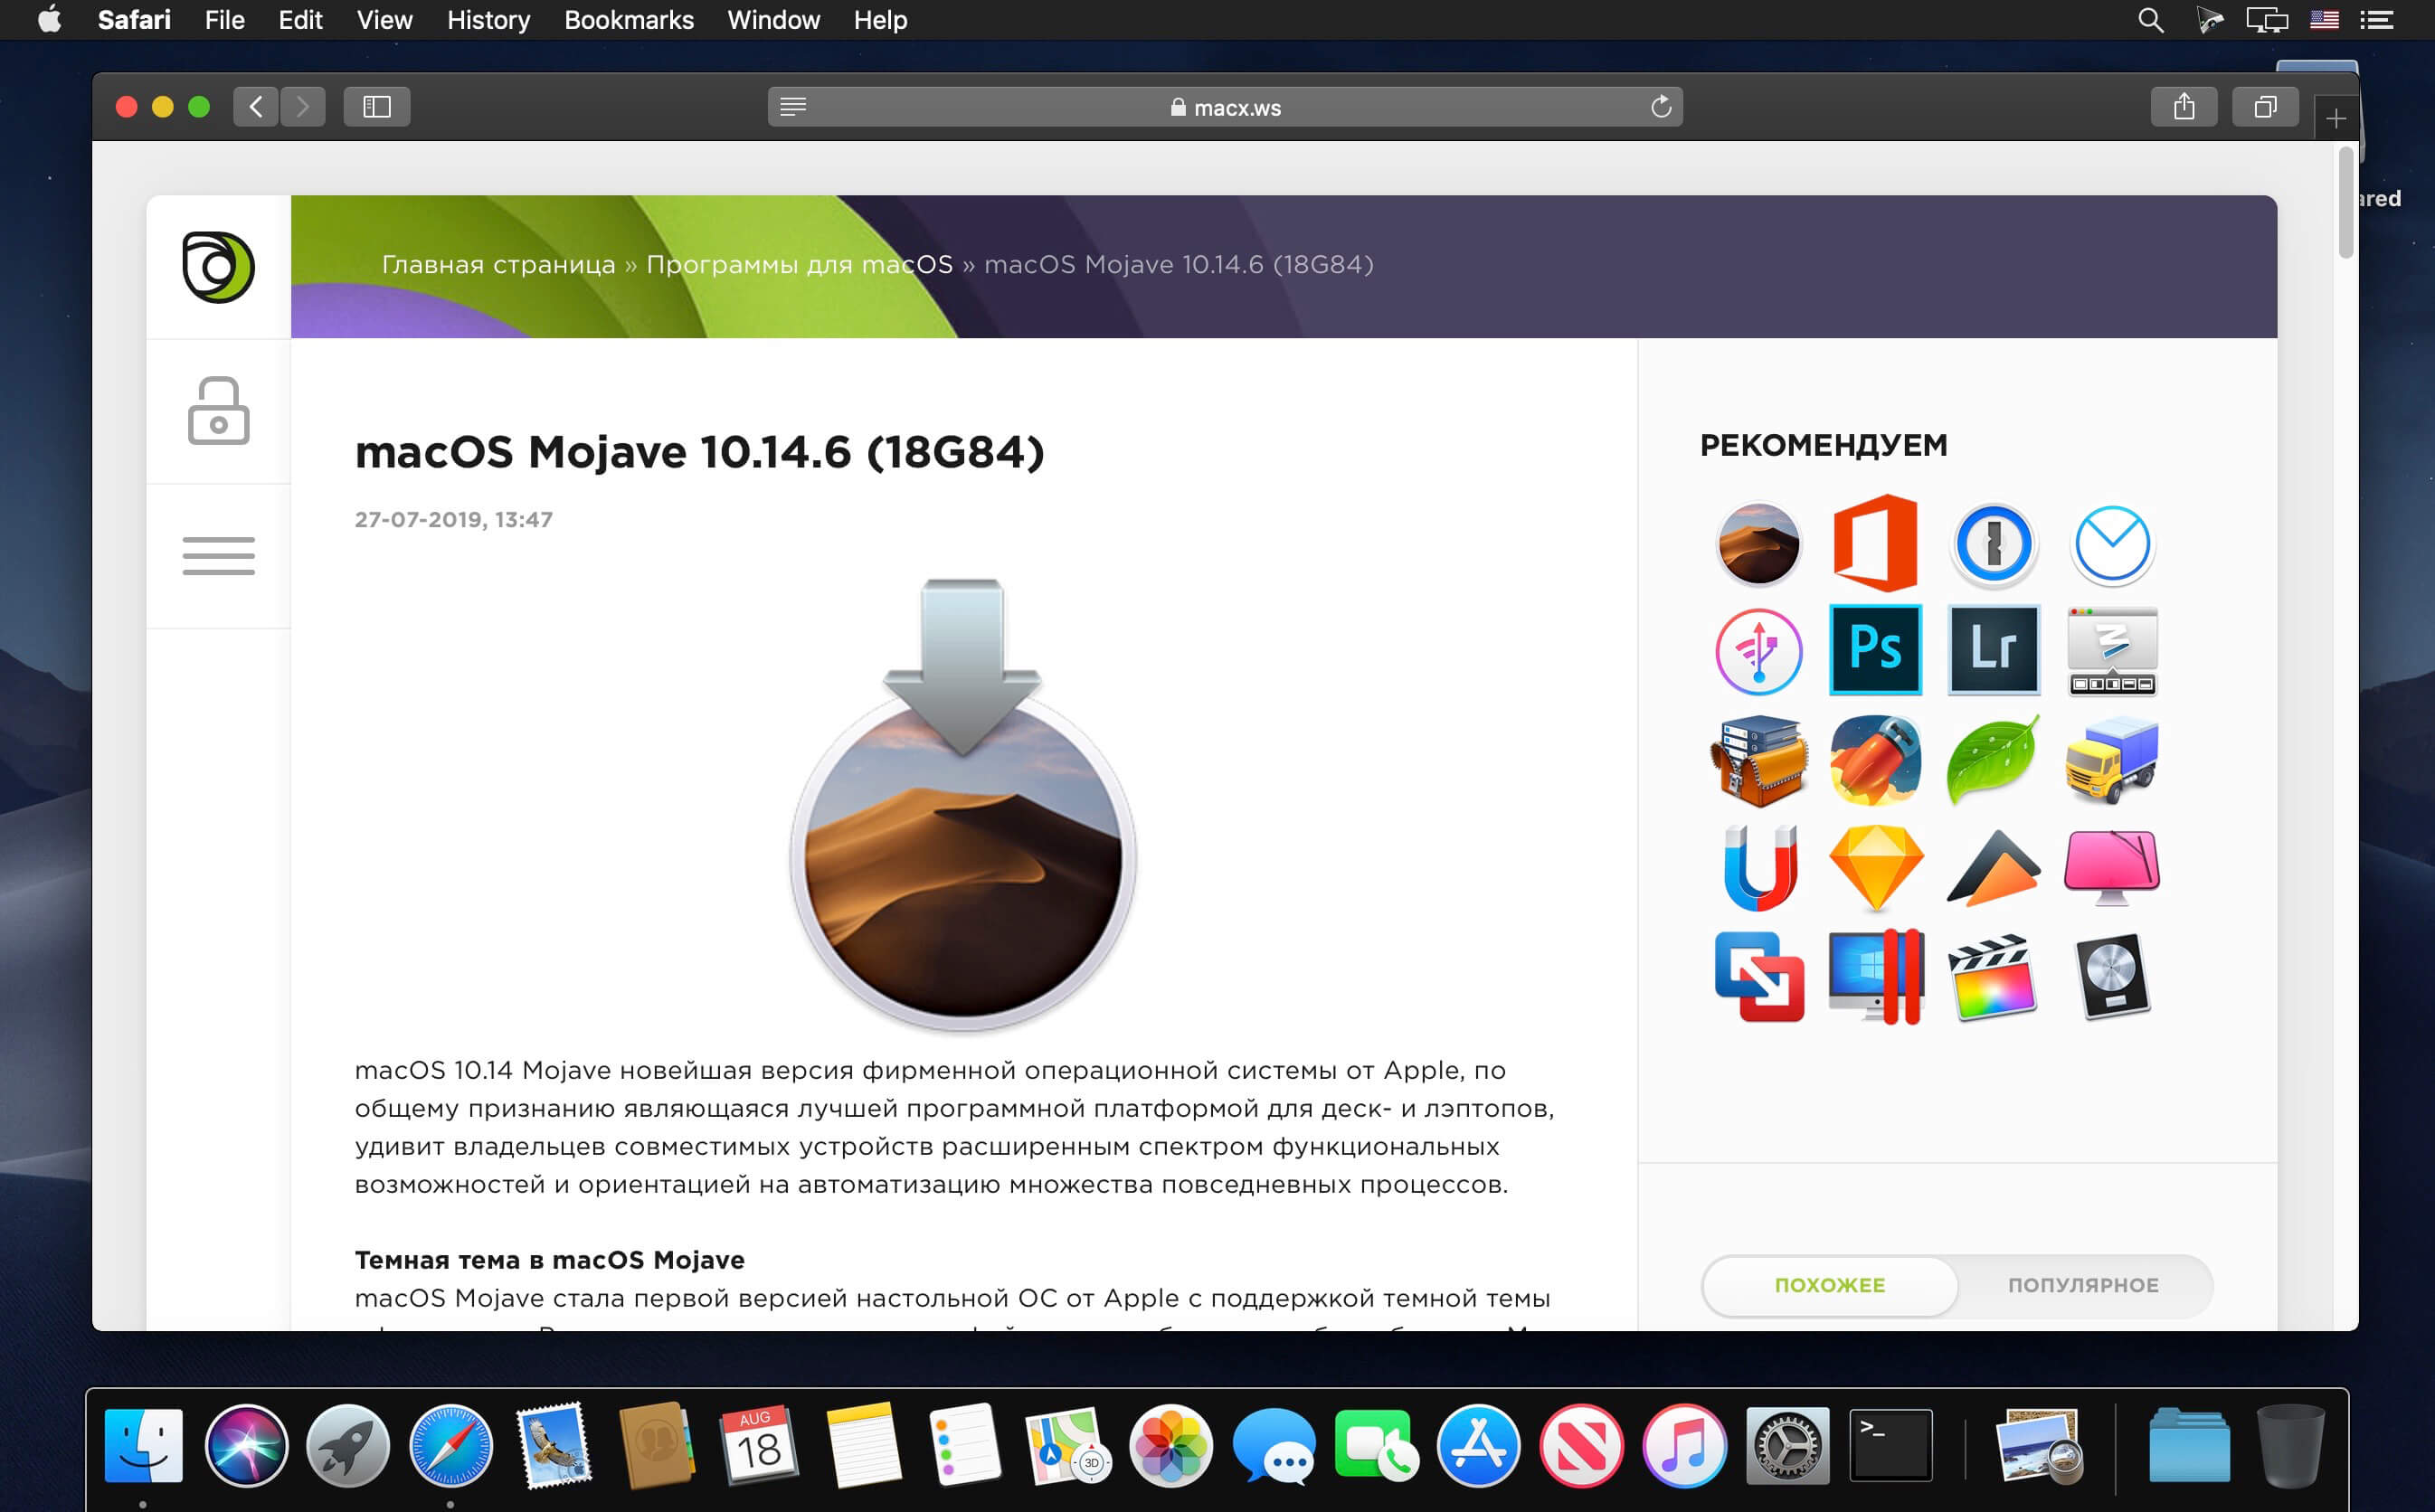The height and width of the screenshot is (1512, 2435).
Task: Open the File menu
Action: pos(225,20)
